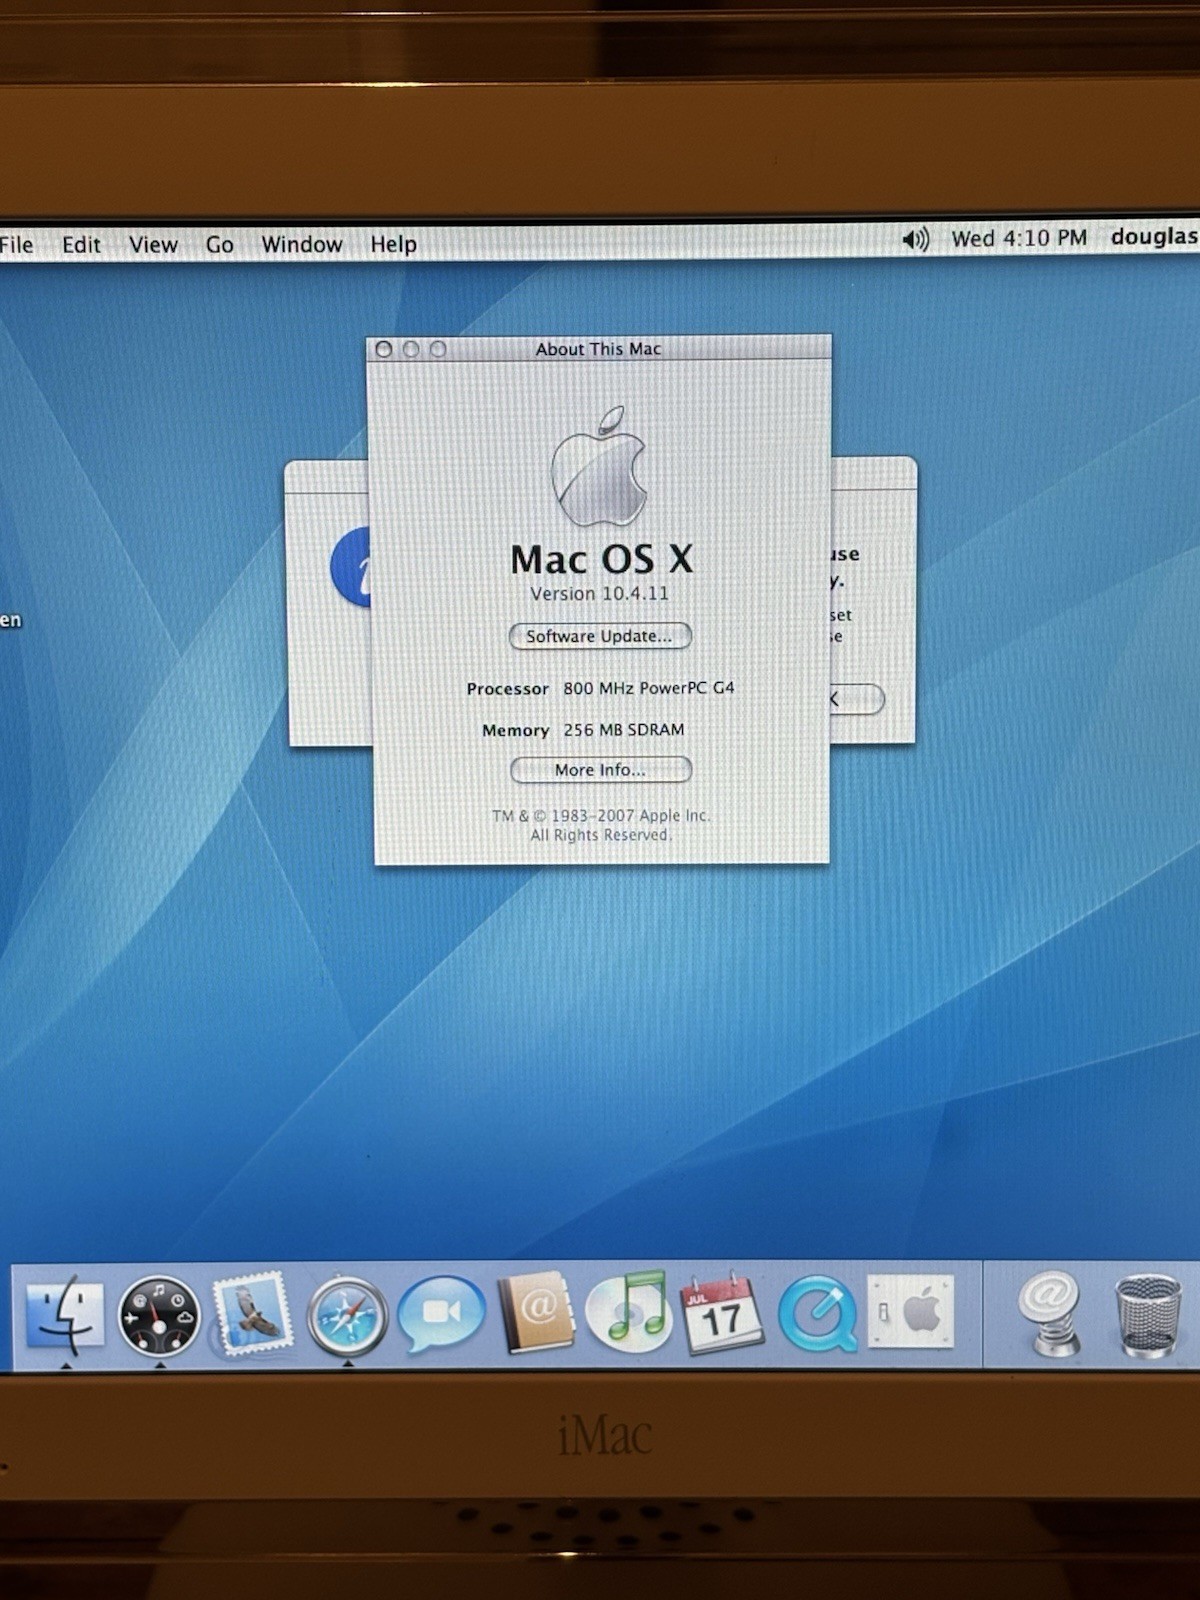This screenshot has width=1200, height=1600.
Task: Open the Help menu
Action: click(393, 244)
